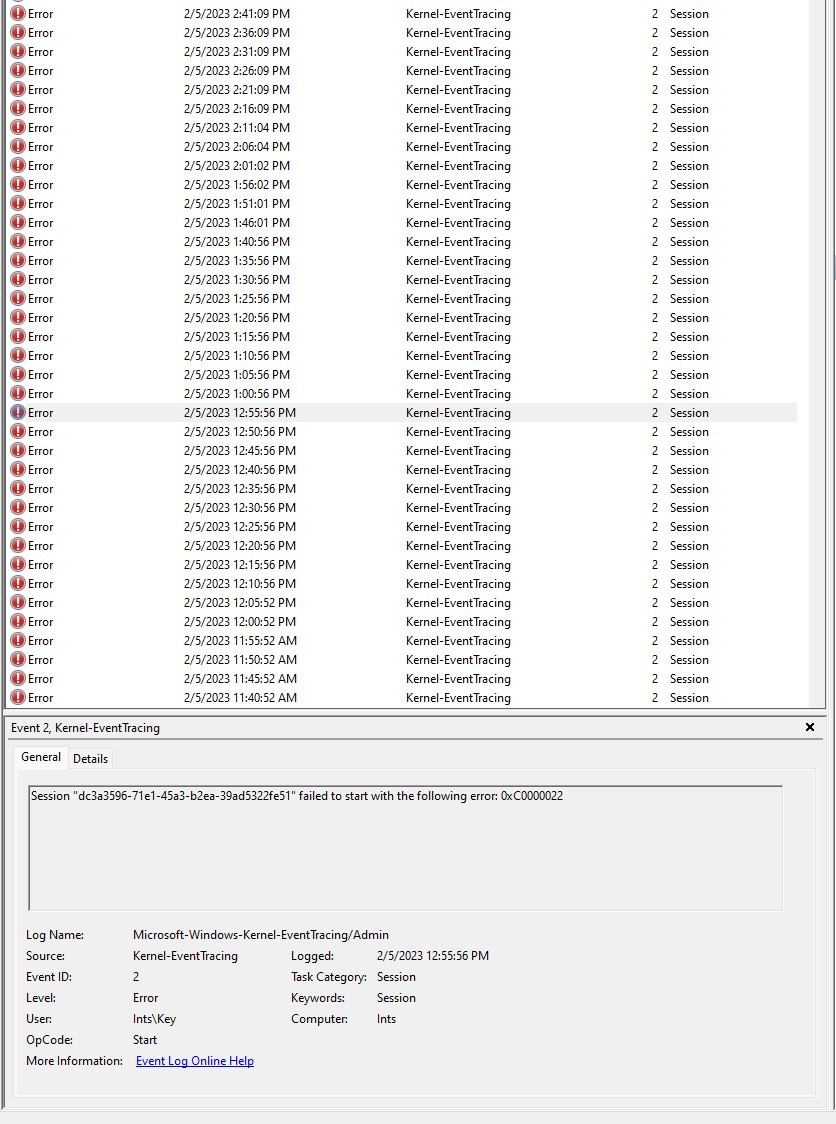Image resolution: width=836 pixels, height=1124 pixels.
Task: Close the Event 2 preview pane
Action: pos(809,727)
